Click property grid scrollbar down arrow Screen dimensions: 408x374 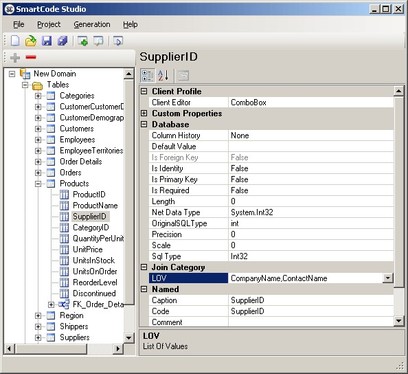click(x=399, y=321)
